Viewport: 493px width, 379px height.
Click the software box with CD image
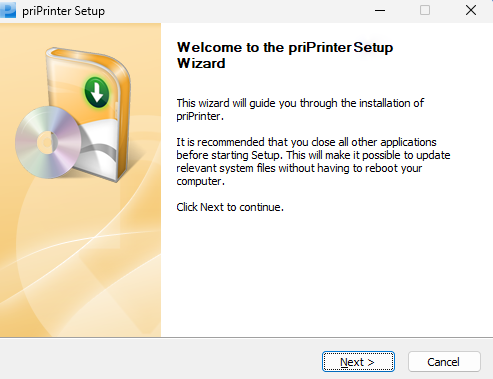(x=73, y=114)
